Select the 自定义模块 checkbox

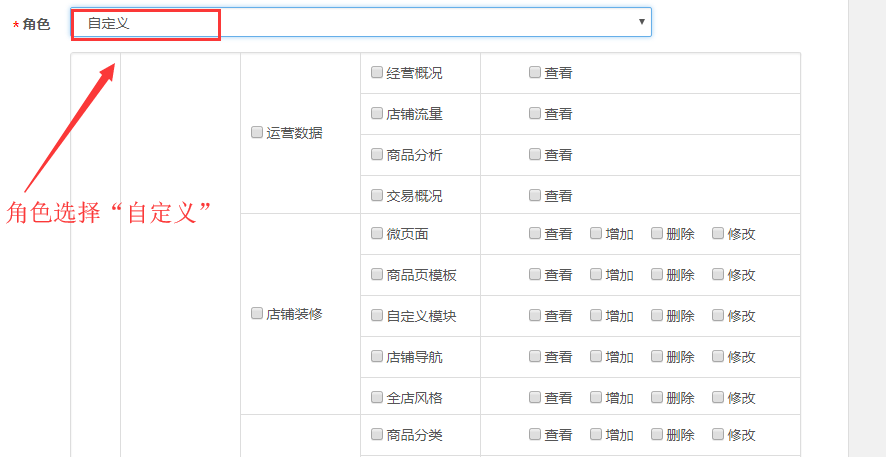coord(377,315)
